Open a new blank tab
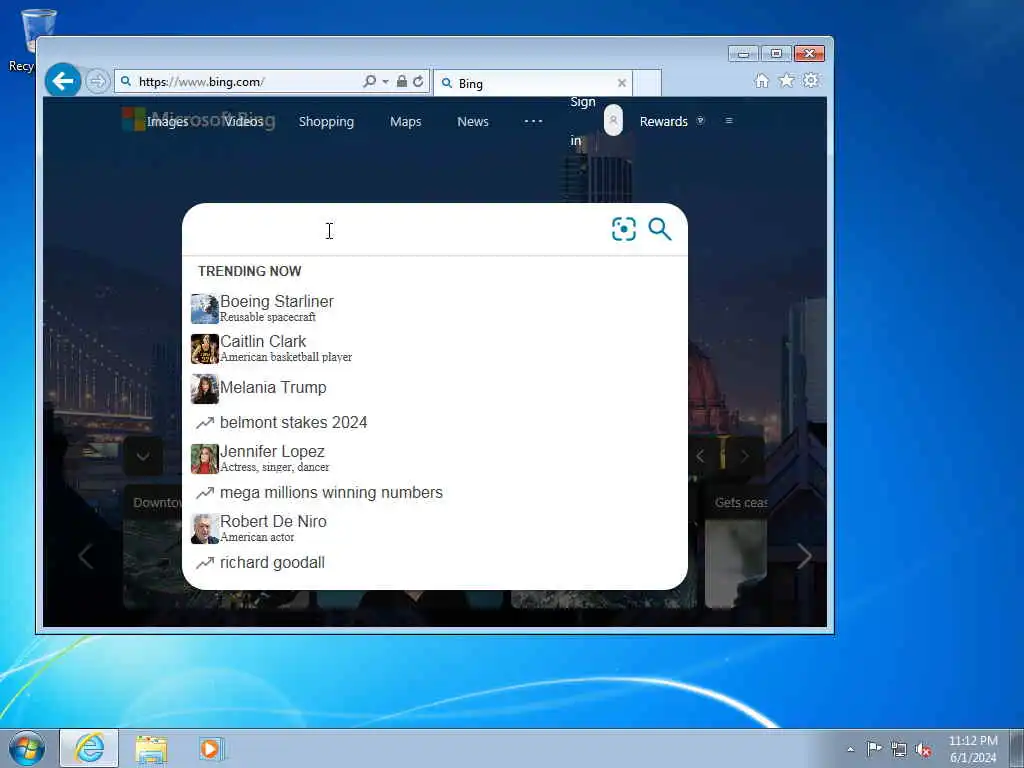Viewport: 1024px width, 768px height. click(647, 83)
